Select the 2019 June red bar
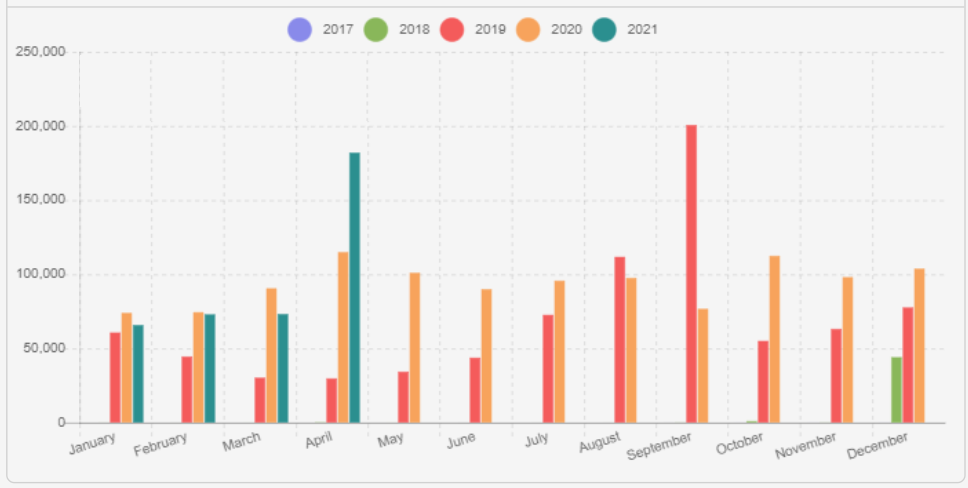This screenshot has width=968, height=488. point(475,390)
